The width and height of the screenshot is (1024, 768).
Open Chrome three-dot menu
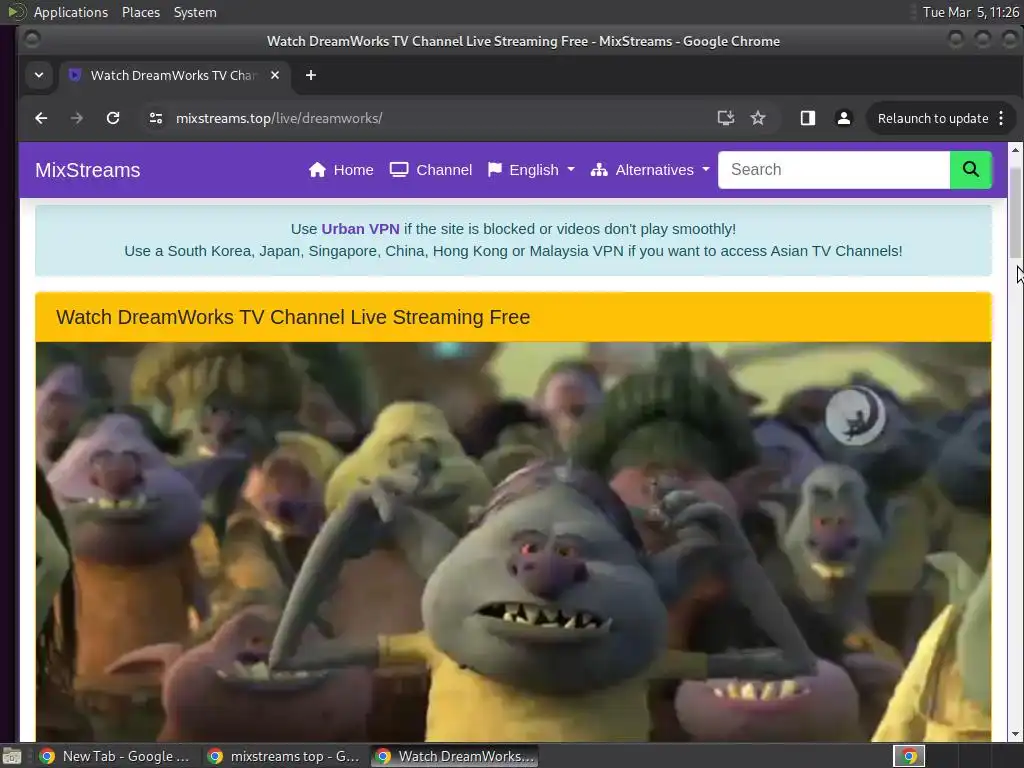(x=1001, y=118)
